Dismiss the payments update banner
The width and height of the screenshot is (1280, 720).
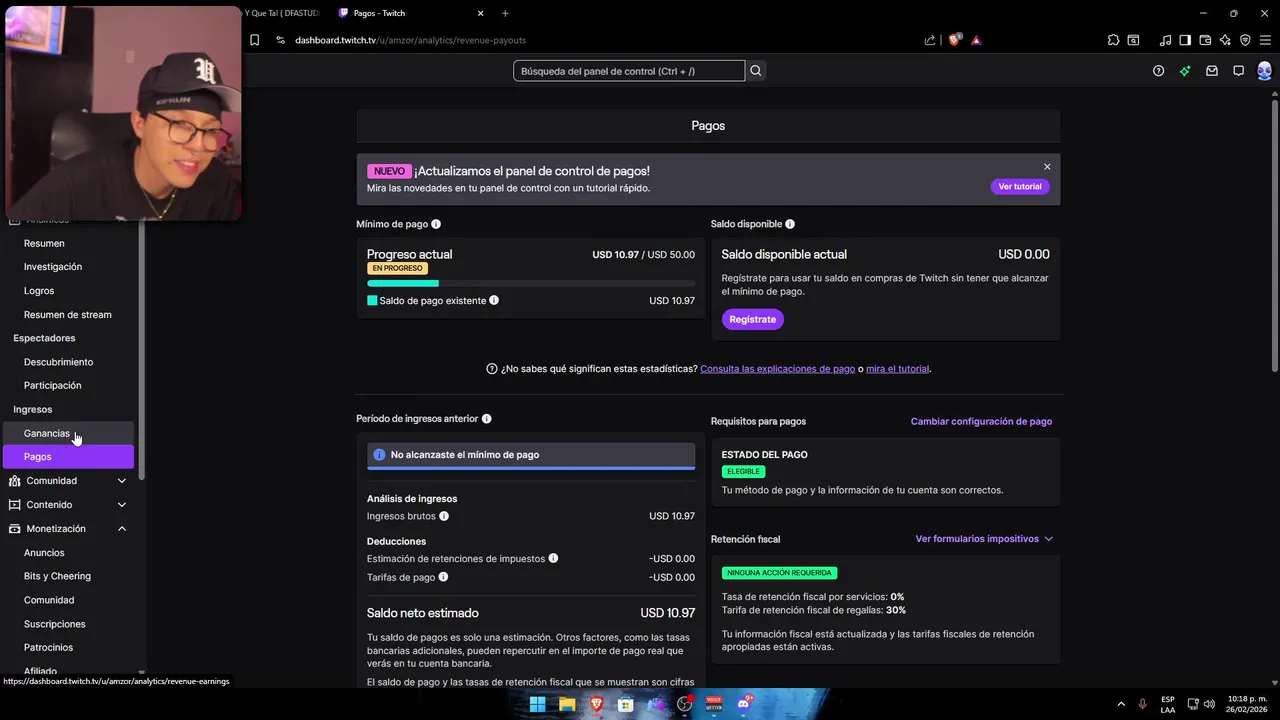(x=1047, y=167)
